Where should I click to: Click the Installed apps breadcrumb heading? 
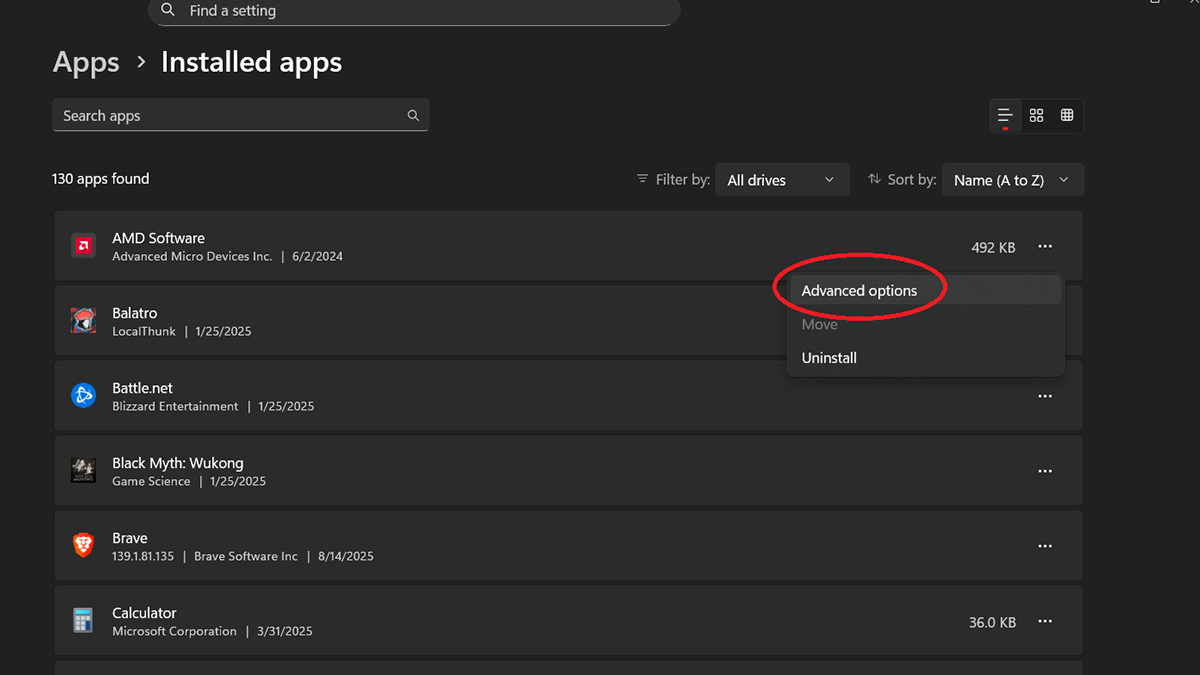click(251, 63)
